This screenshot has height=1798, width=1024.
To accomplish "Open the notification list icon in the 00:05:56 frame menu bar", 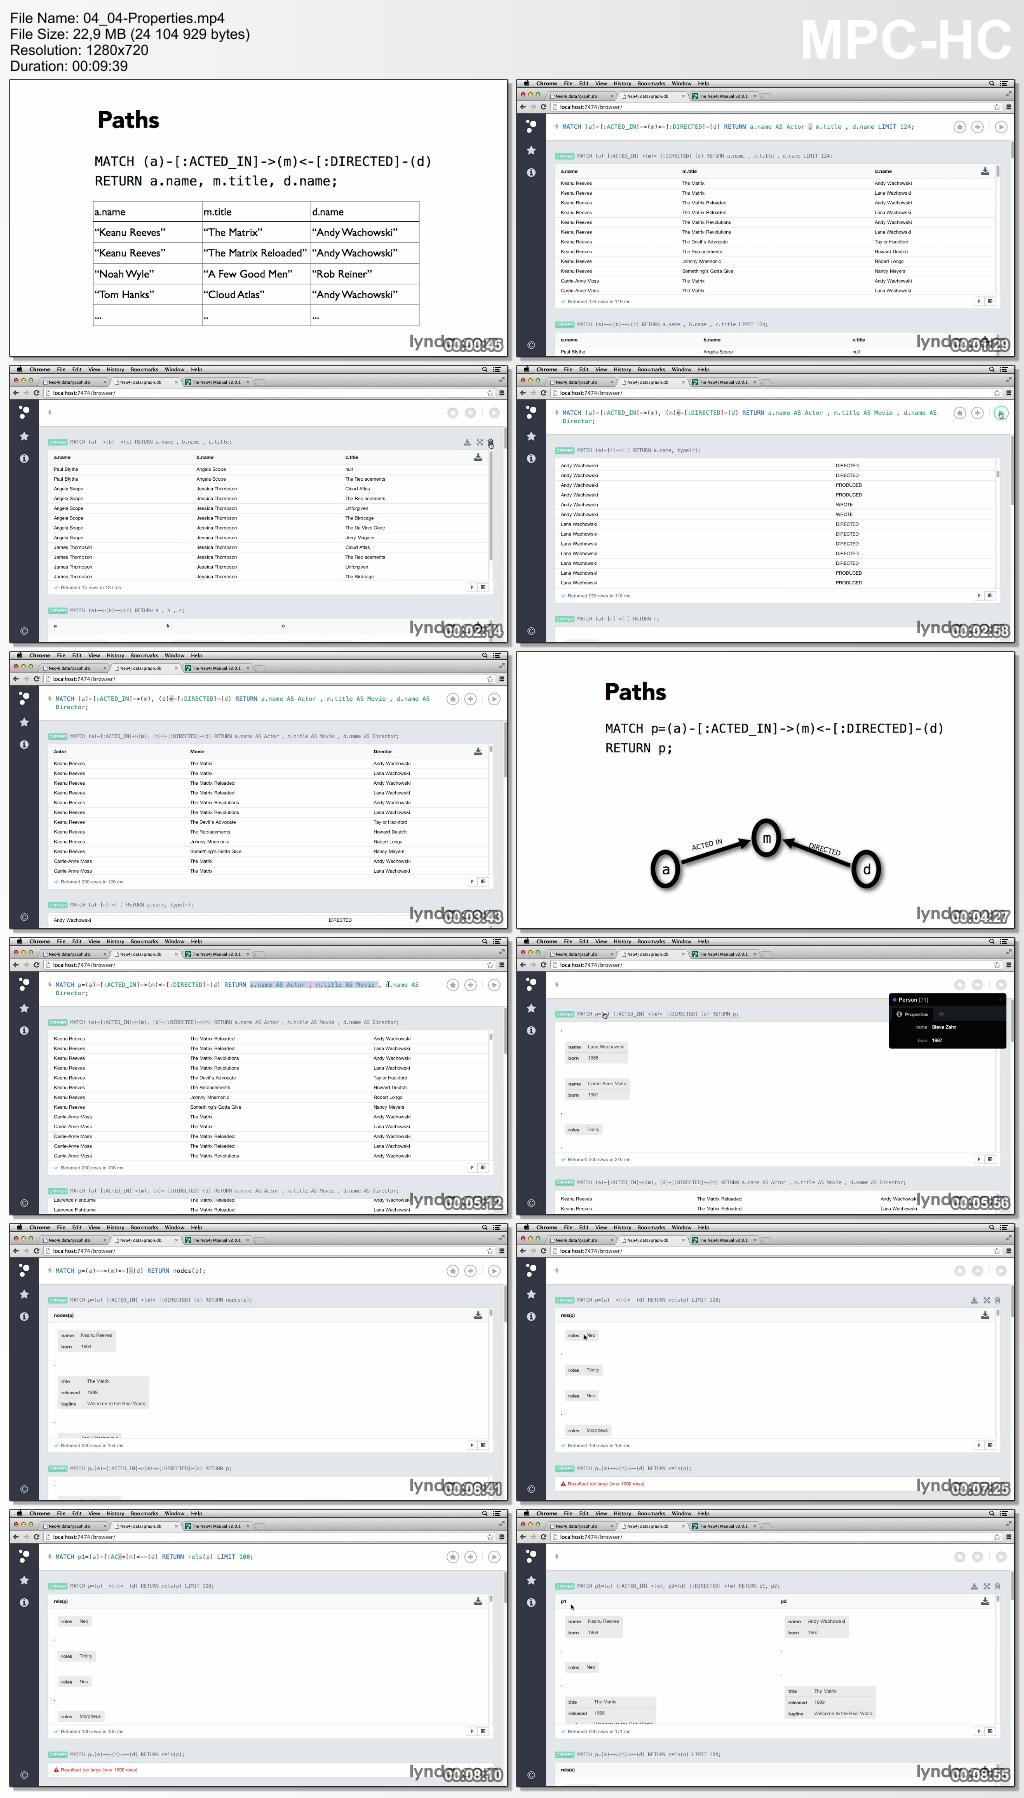I will pyautogui.click(x=1003, y=941).
